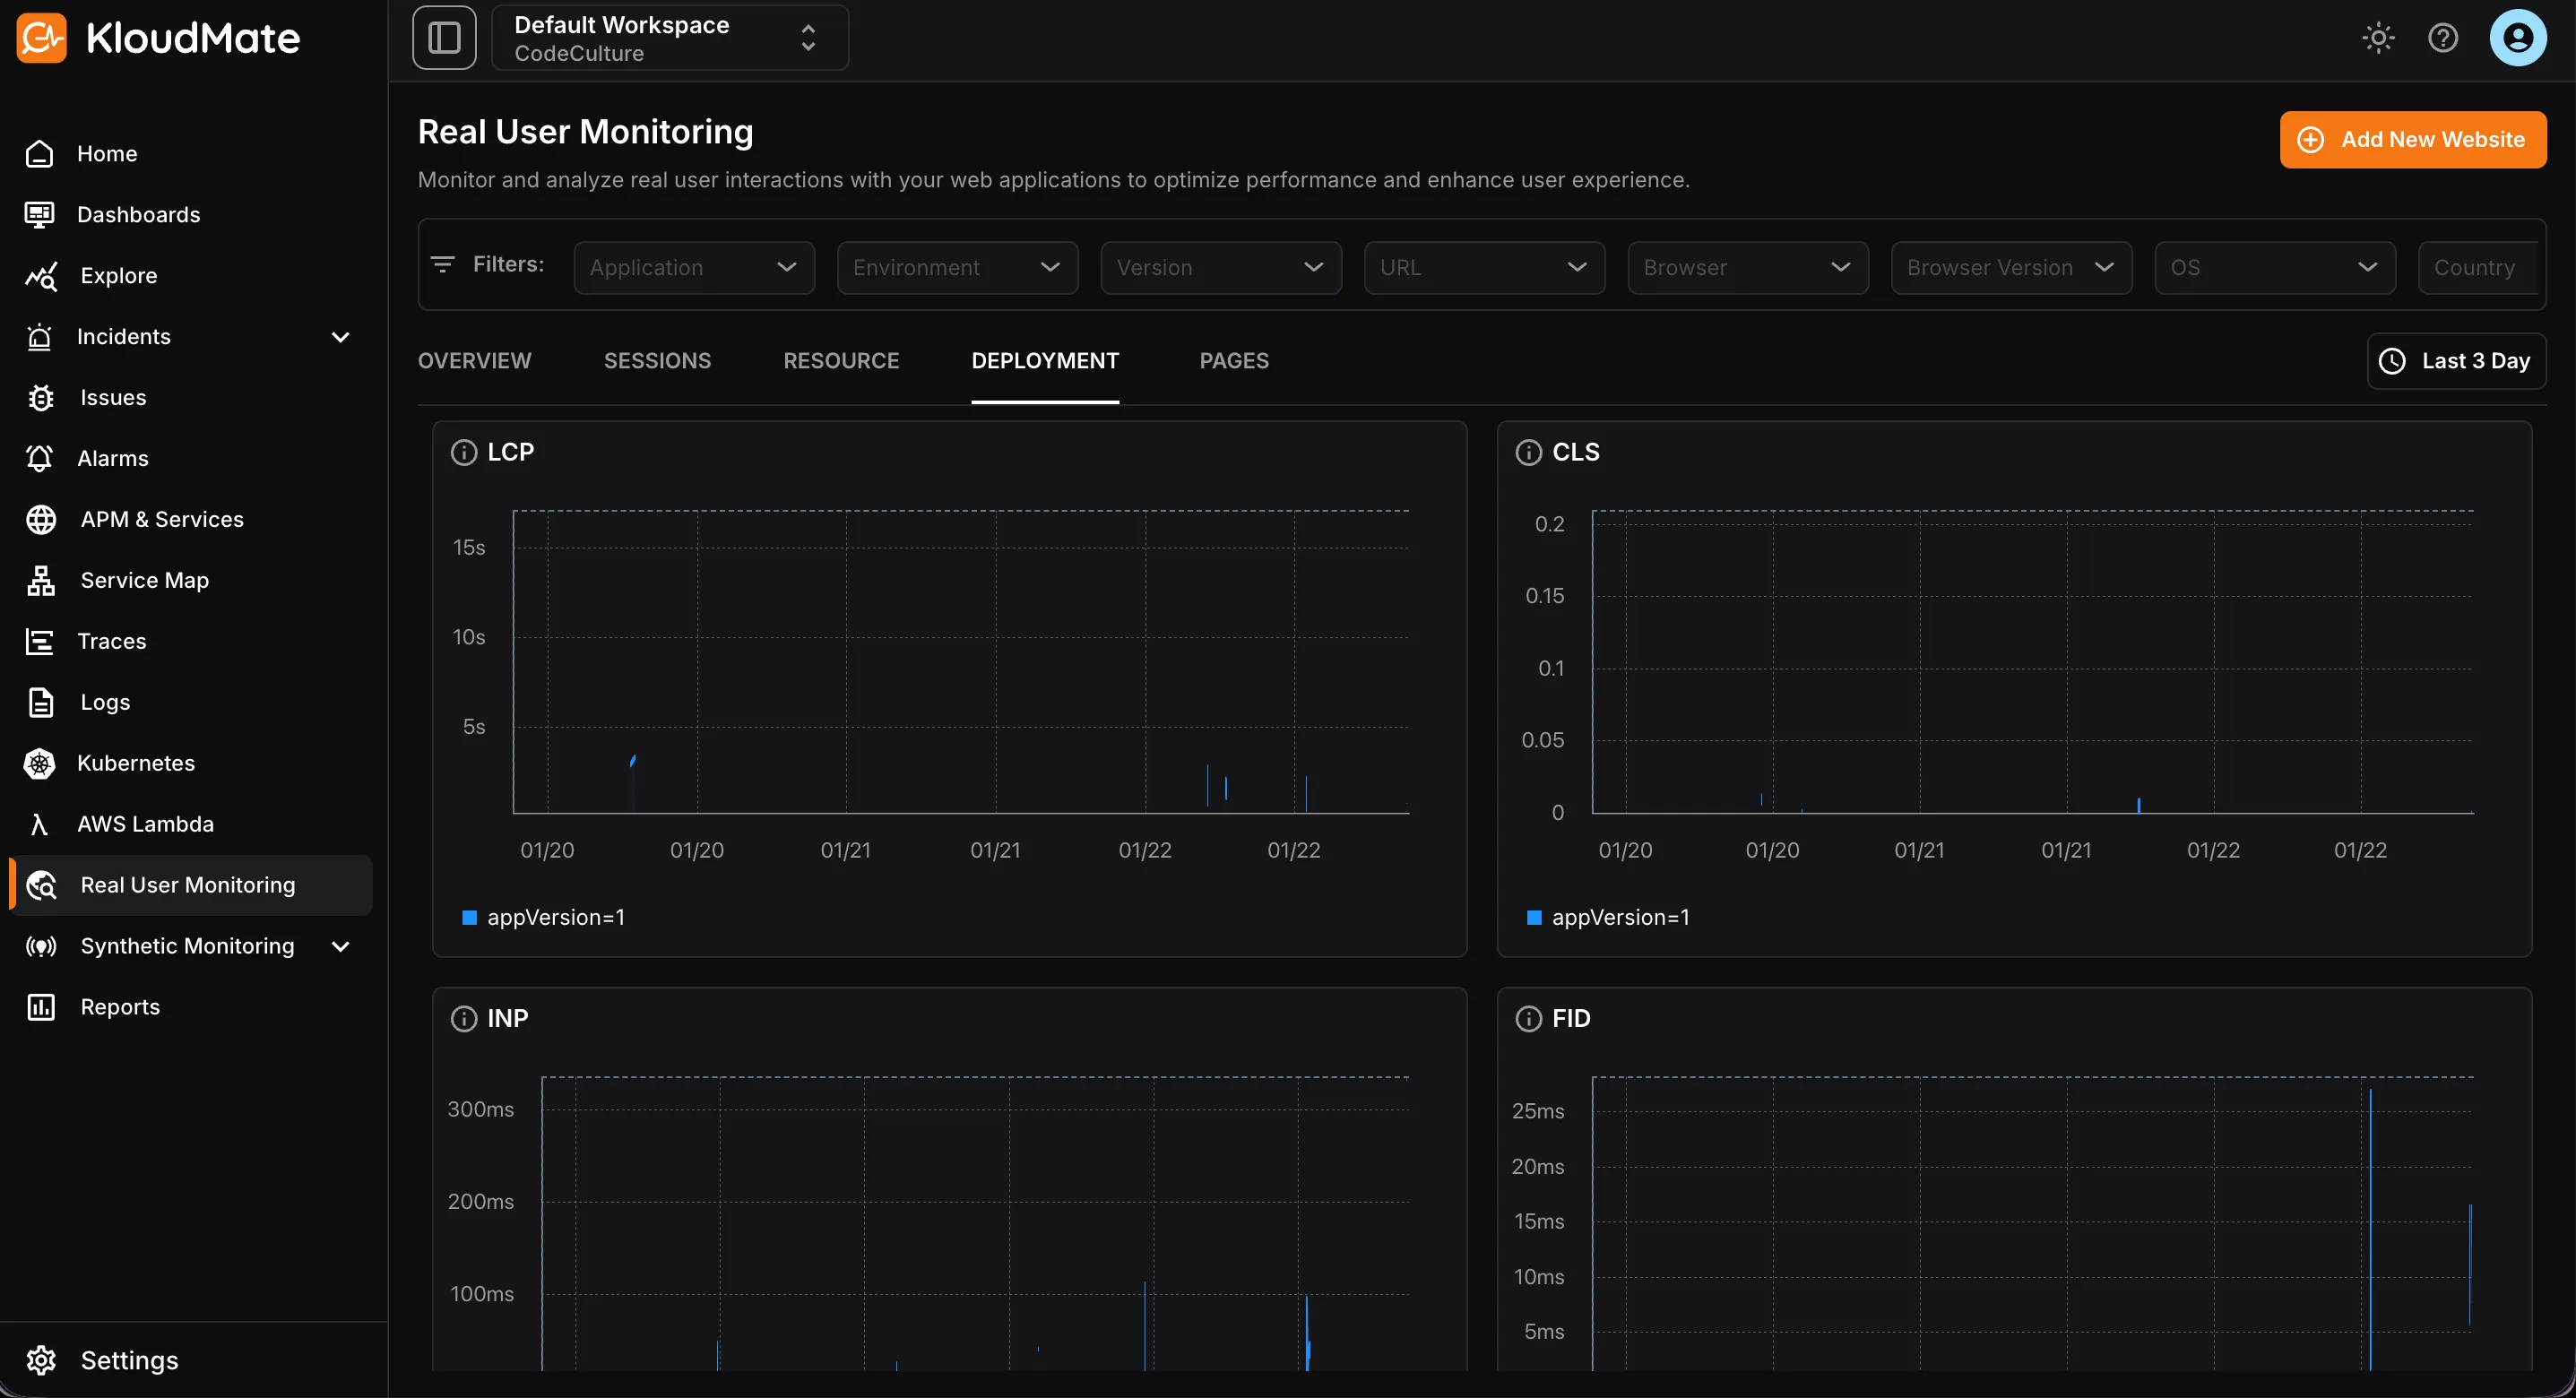The height and width of the screenshot is (1398, 2576).
Task: Open the user profile avatar
Action: tap(2518, 38)
